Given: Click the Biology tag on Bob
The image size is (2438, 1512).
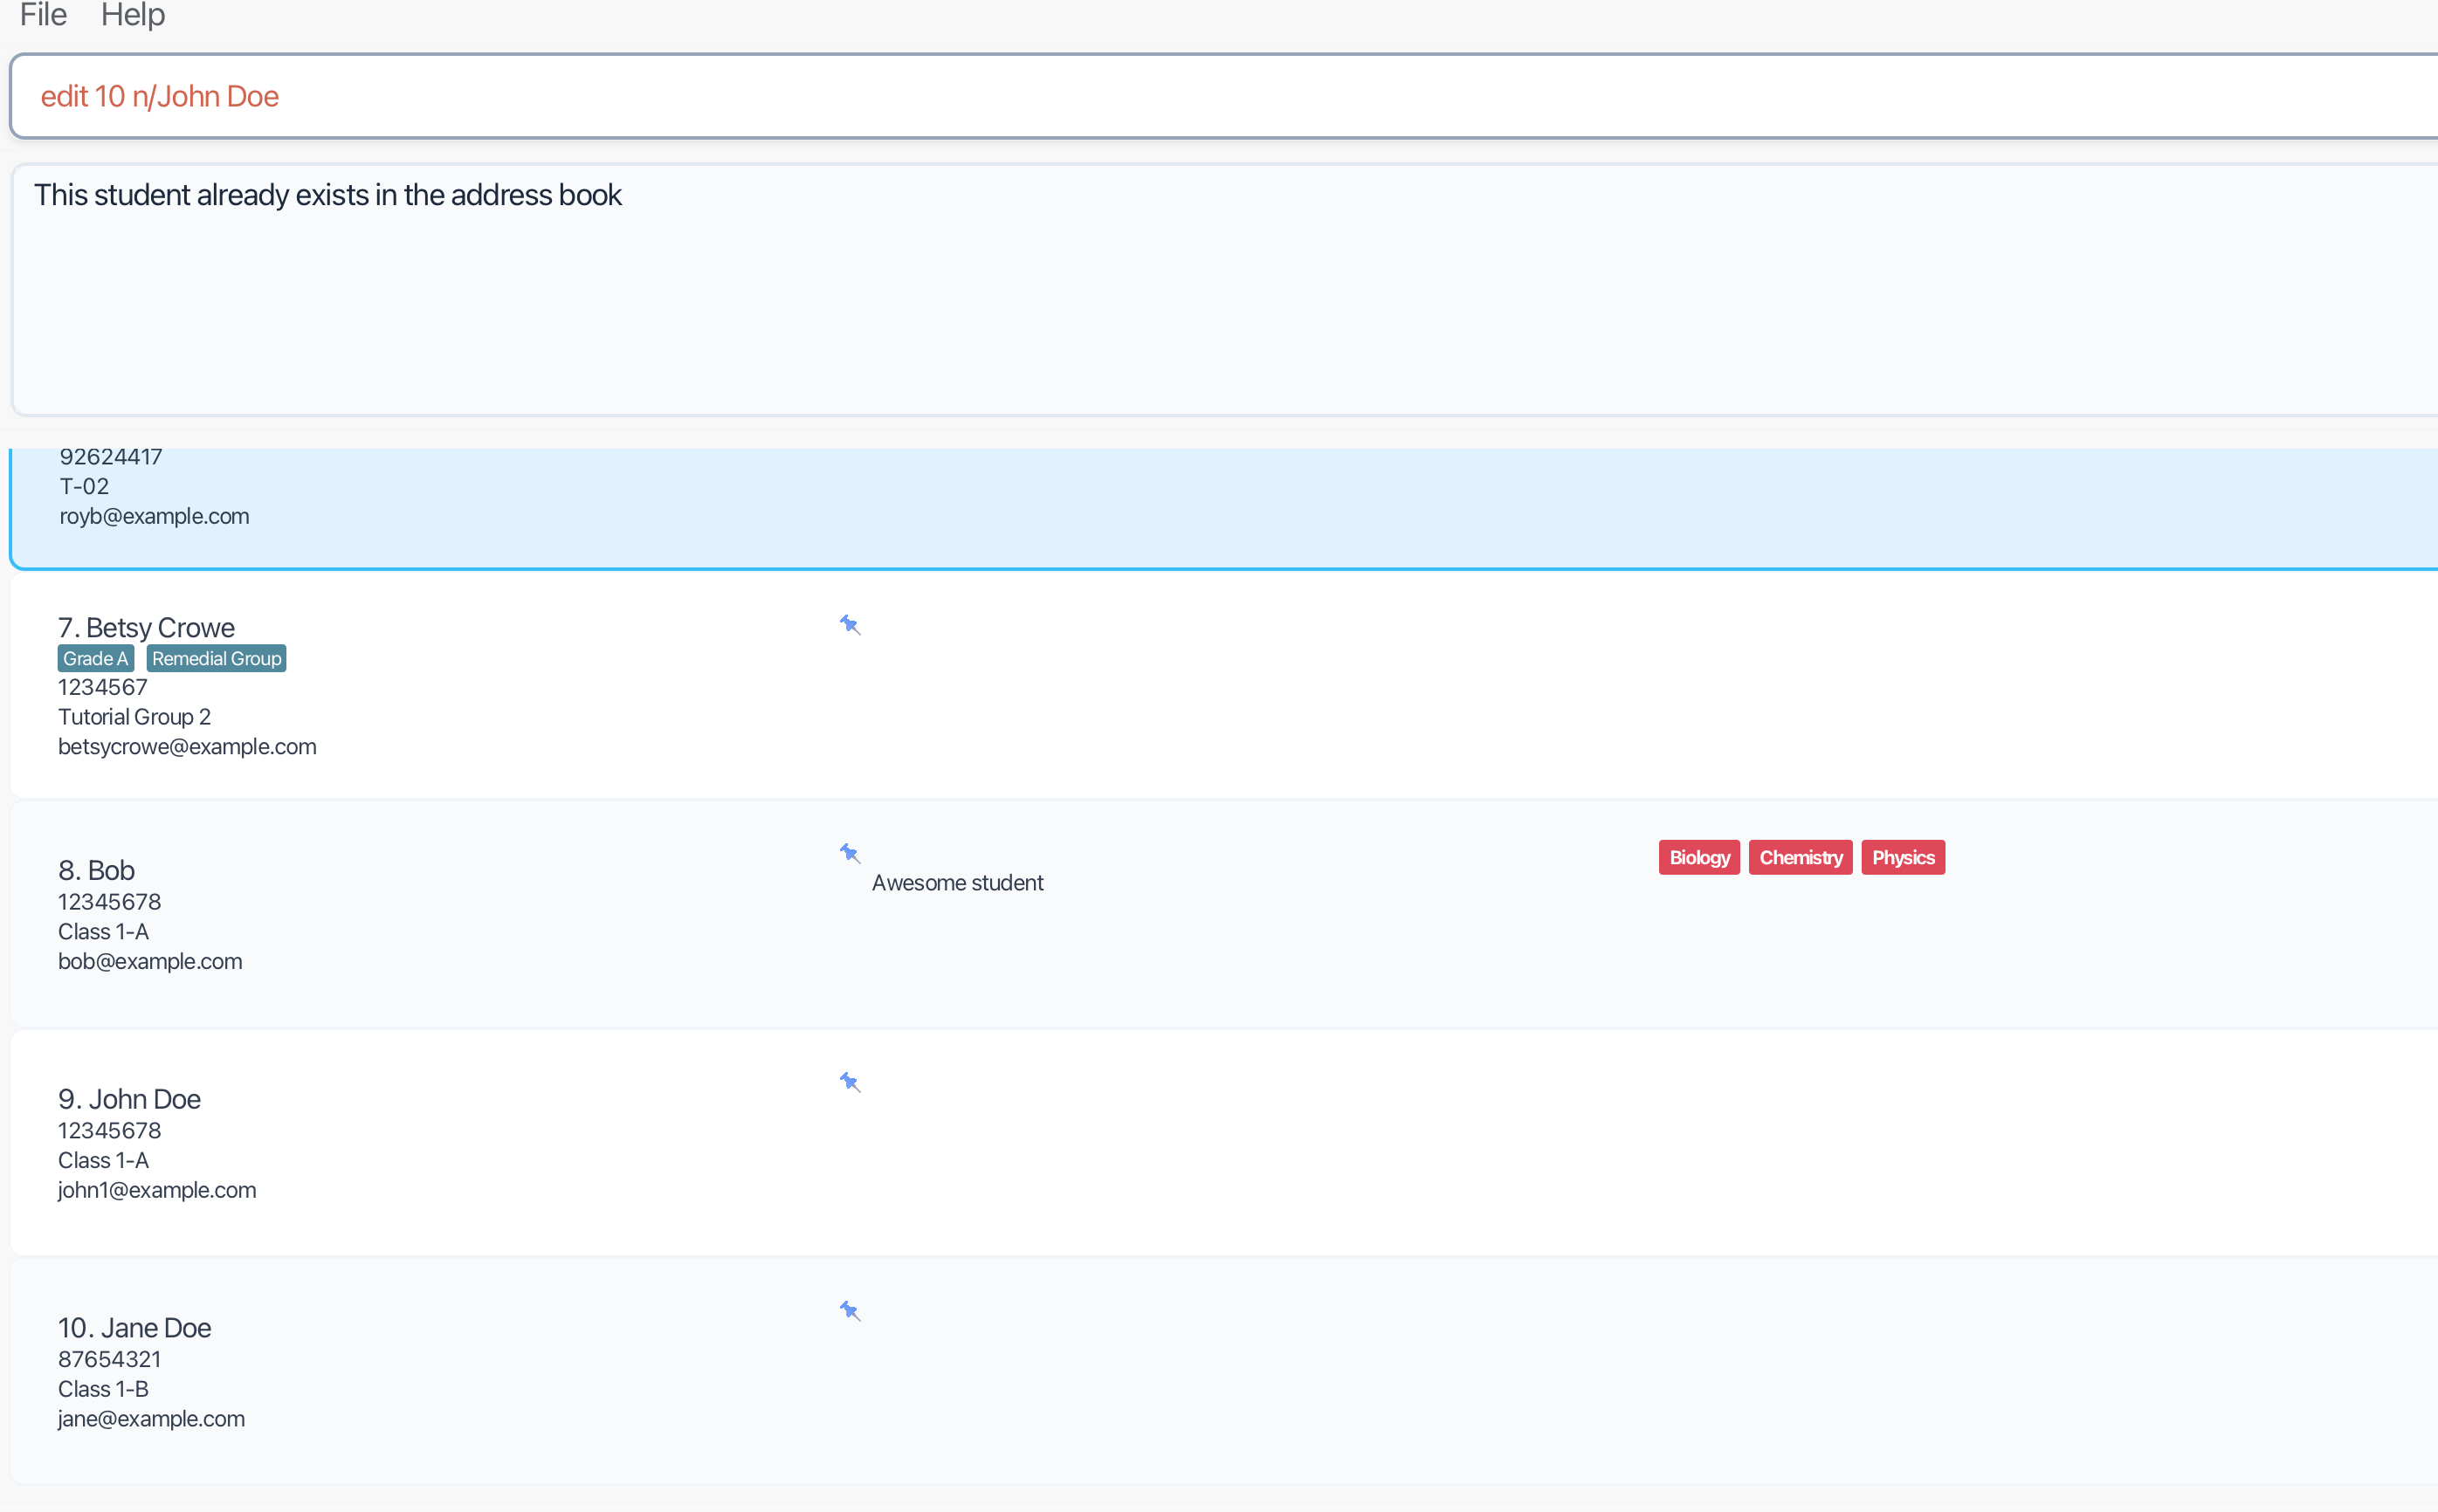Looking at the screenshot, I should [1699, 857].
